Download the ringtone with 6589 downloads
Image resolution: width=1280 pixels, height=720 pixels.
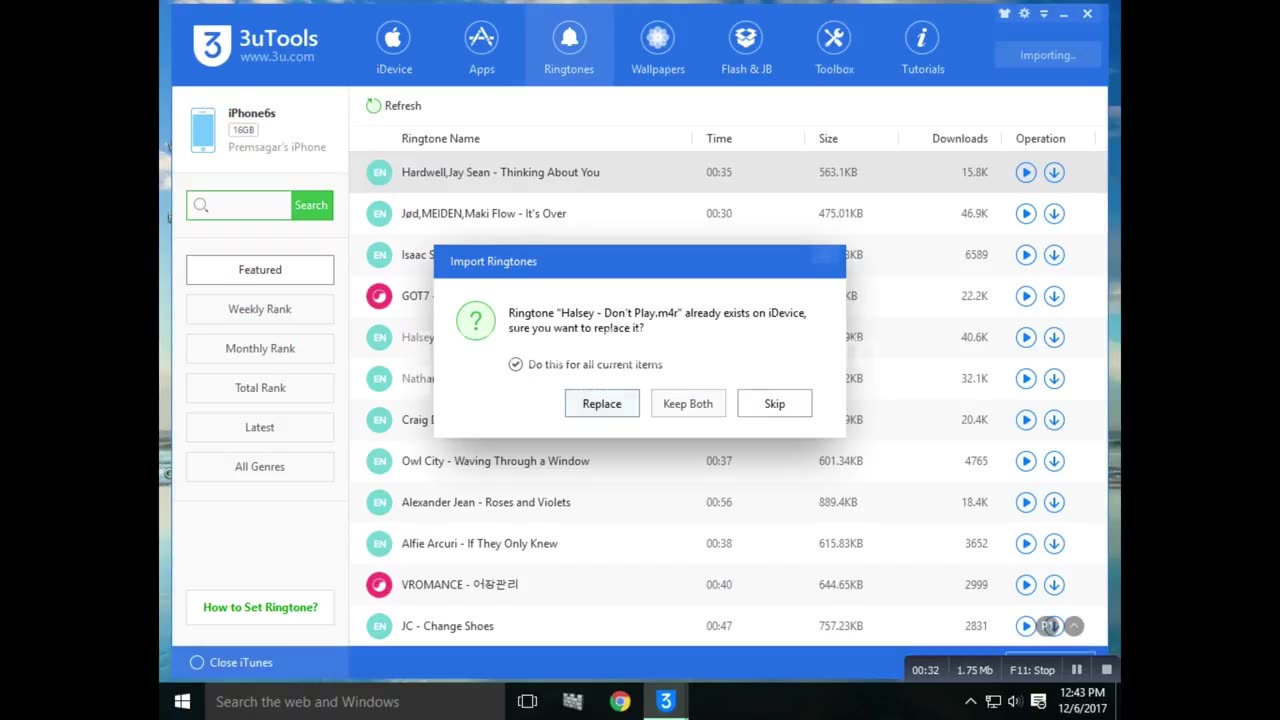[x=1054, y=255]
